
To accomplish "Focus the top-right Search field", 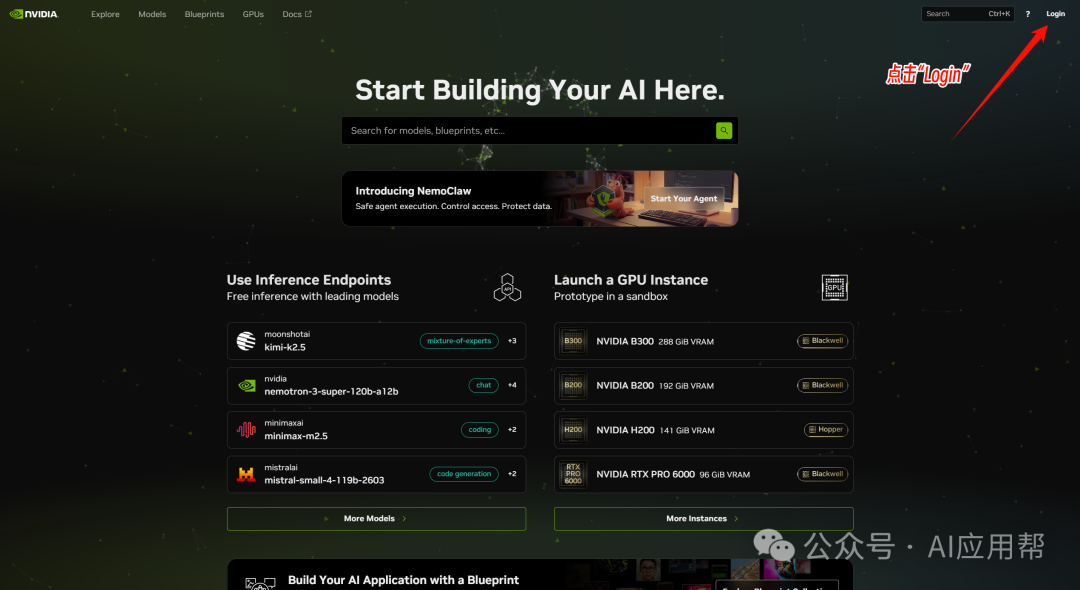I will coord(967,14).
